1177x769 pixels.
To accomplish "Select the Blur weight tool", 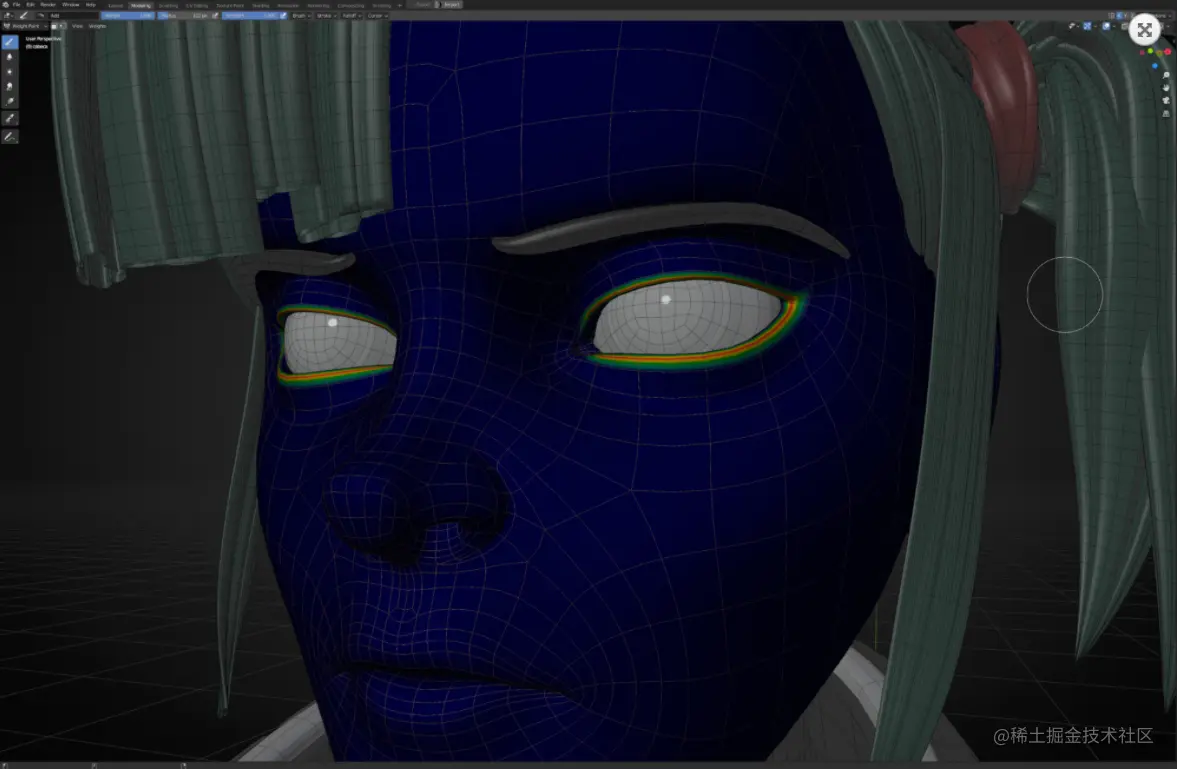I will coord(10,57).
